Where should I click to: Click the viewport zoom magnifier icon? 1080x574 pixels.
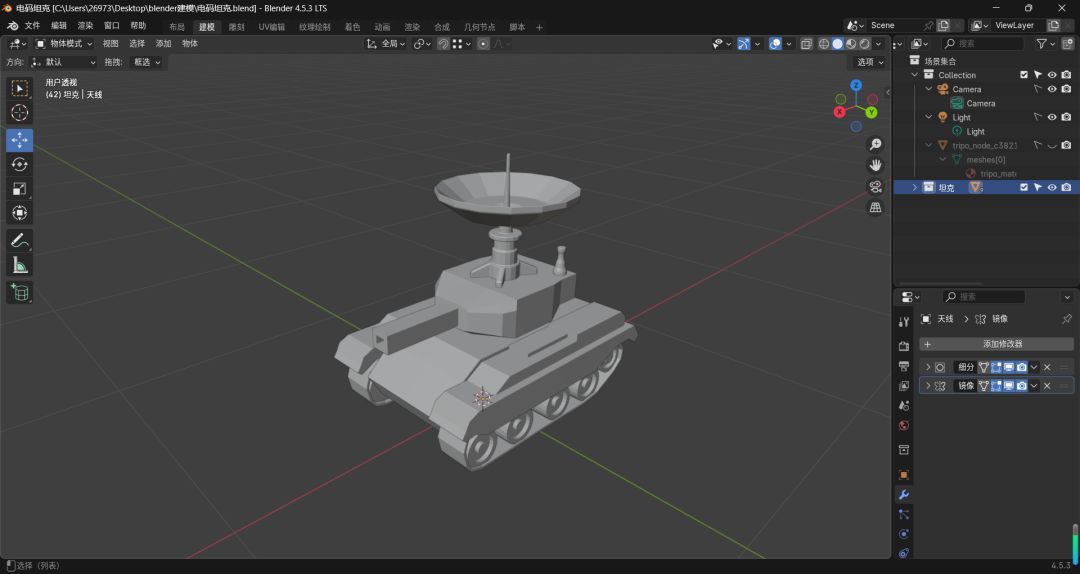875,144
